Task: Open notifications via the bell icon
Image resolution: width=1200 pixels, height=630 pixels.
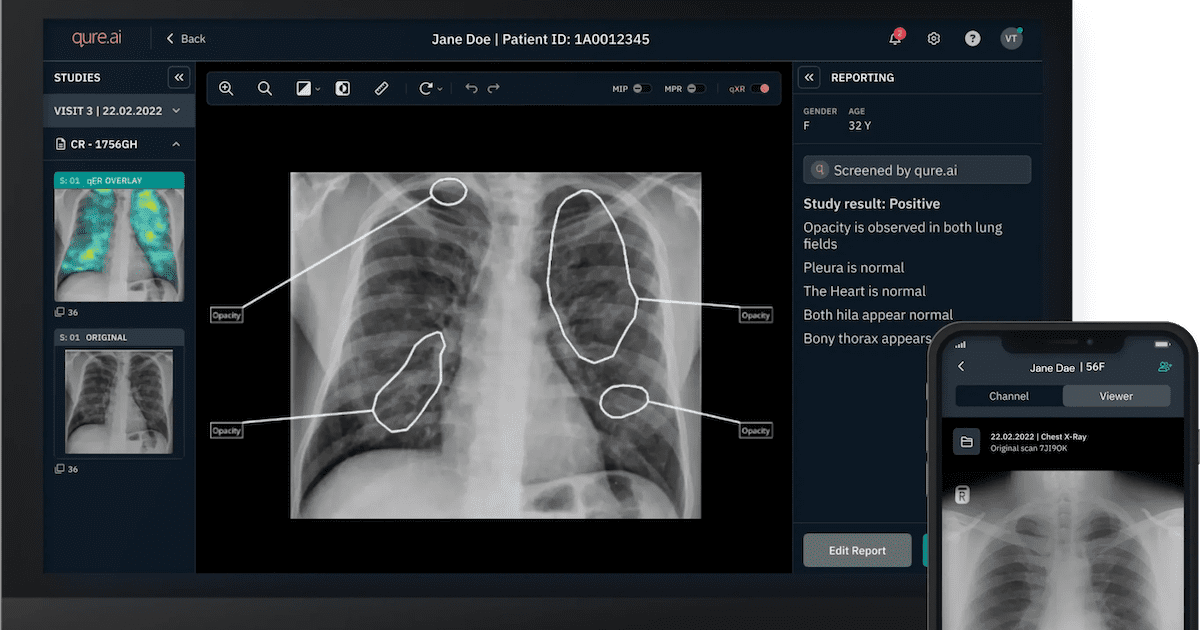Action: pyautogui.click(x=895, y=38)
